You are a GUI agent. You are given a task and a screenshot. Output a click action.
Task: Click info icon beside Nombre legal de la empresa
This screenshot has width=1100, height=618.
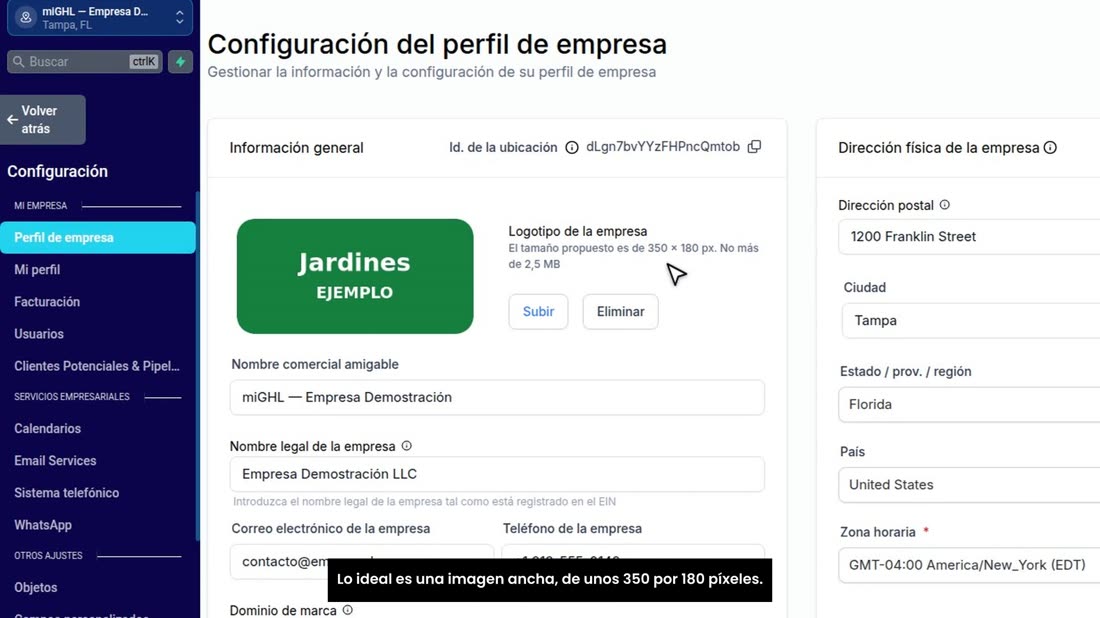point(406,446)
